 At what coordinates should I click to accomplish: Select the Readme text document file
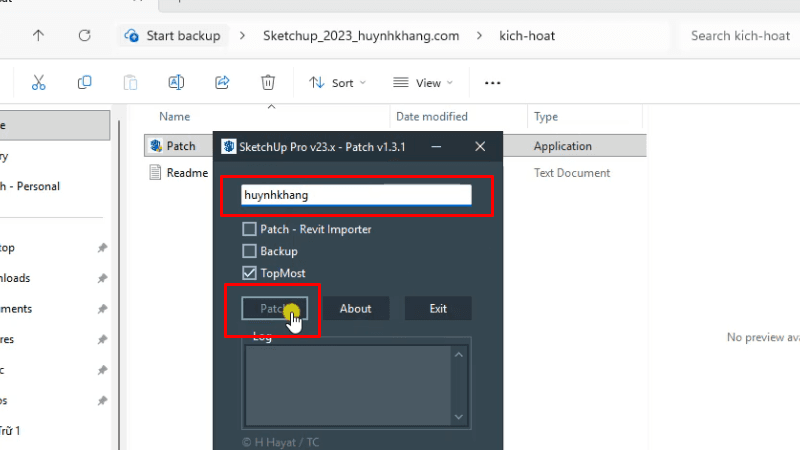point(187,173)
